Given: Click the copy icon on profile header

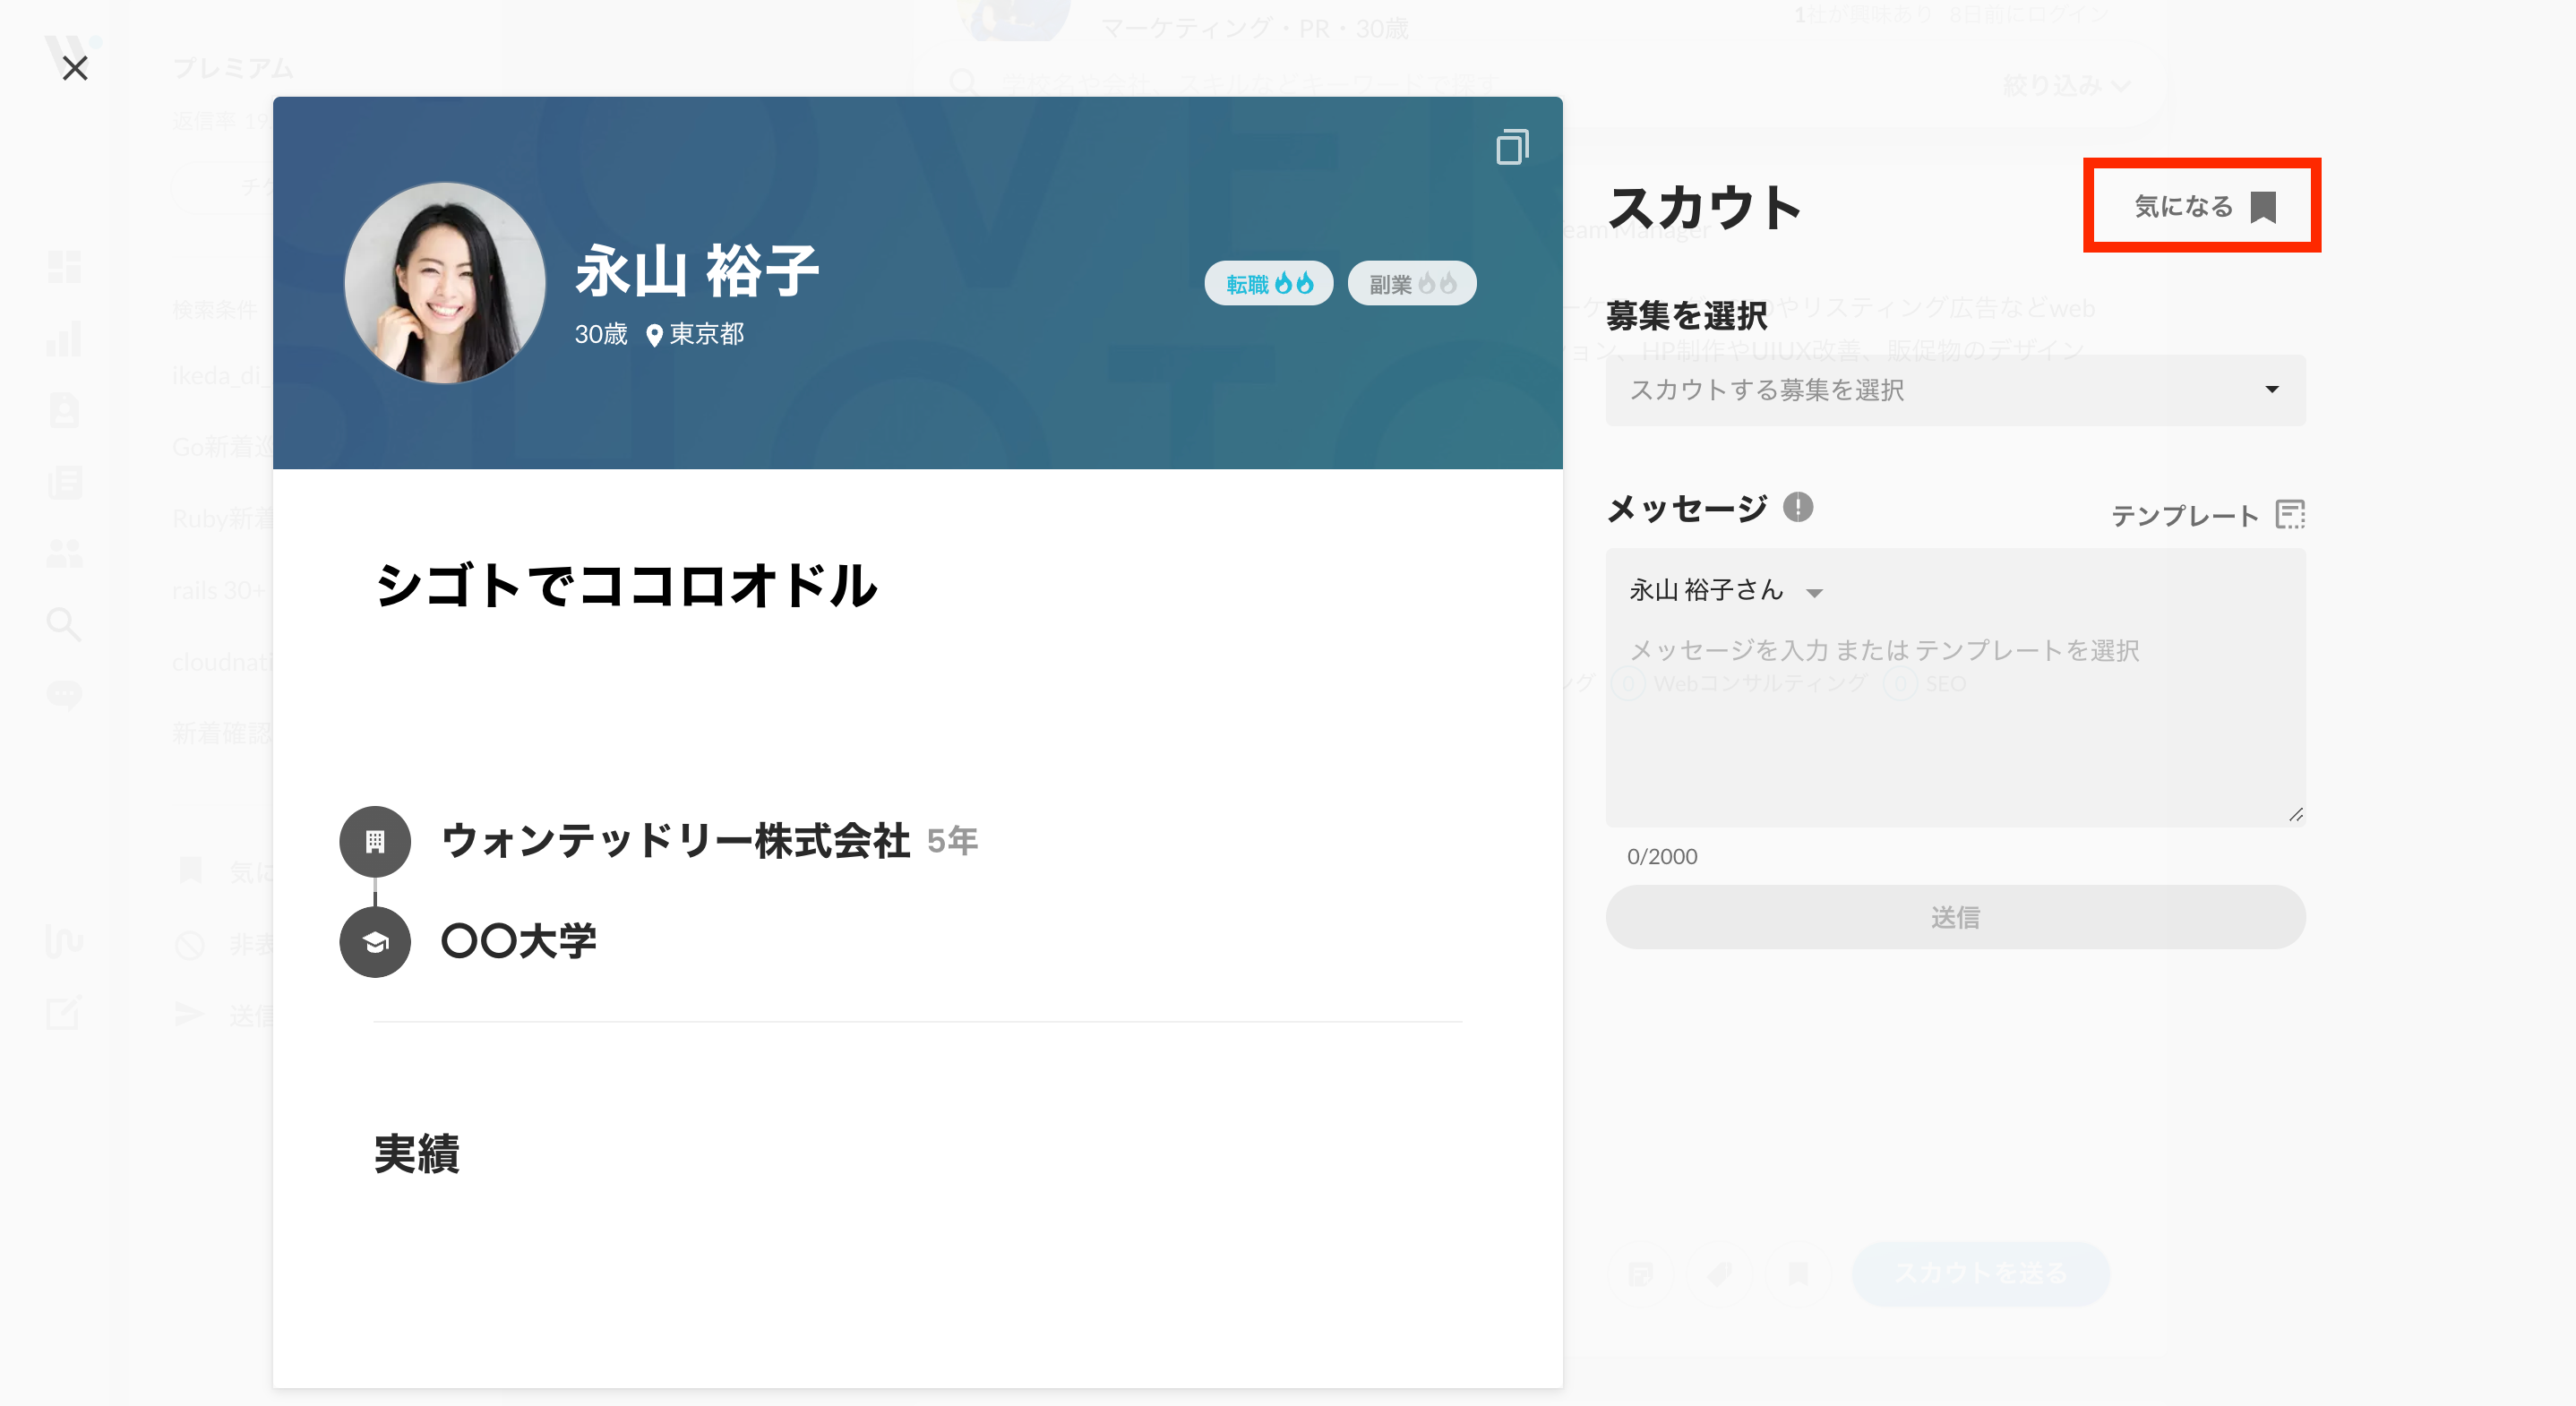Looking at the screenshot, I should click(x=1511, y=148).
